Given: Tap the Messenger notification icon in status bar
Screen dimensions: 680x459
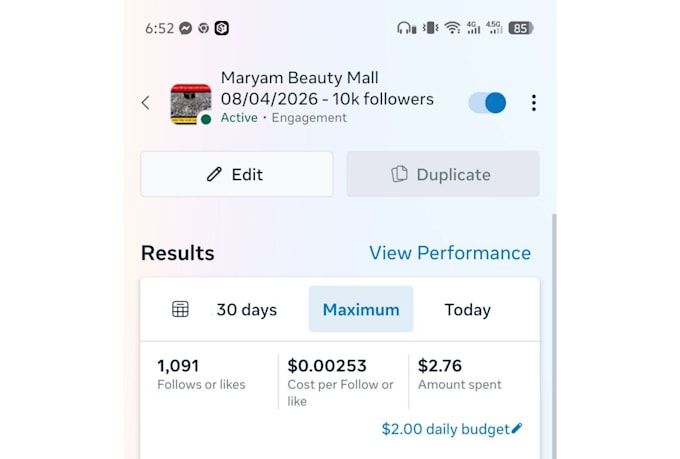Looking at the screenshot, I should pyautogui.click(x=186, y=28).
